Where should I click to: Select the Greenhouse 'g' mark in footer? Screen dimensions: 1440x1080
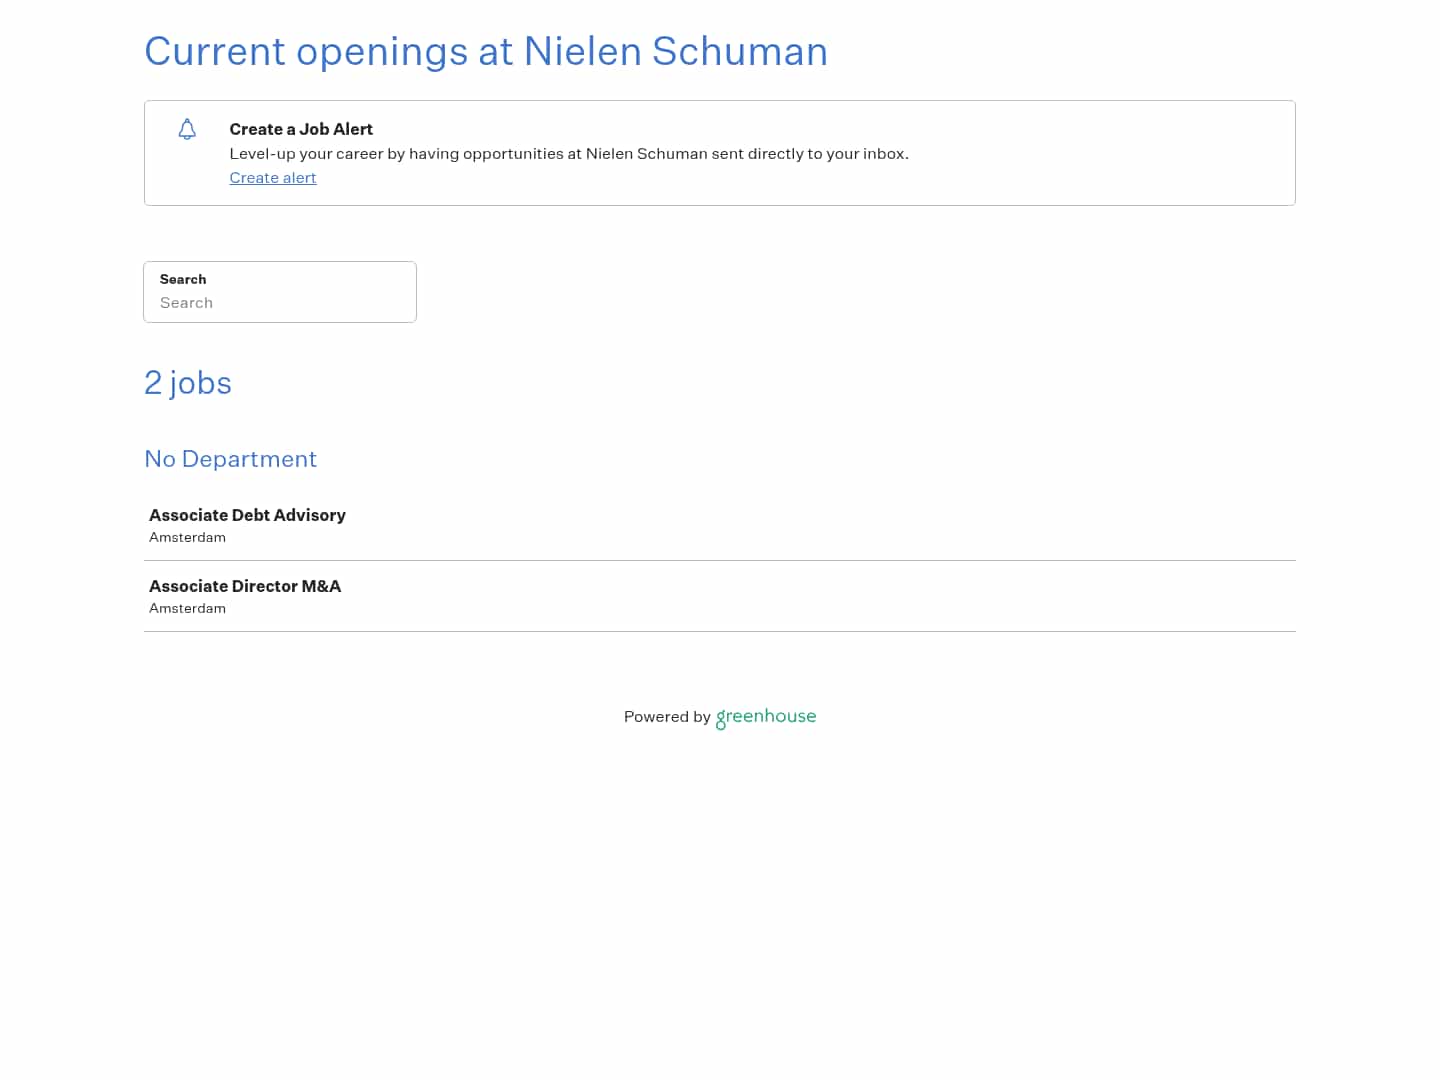pyautogui.click(x=720, y=721)
